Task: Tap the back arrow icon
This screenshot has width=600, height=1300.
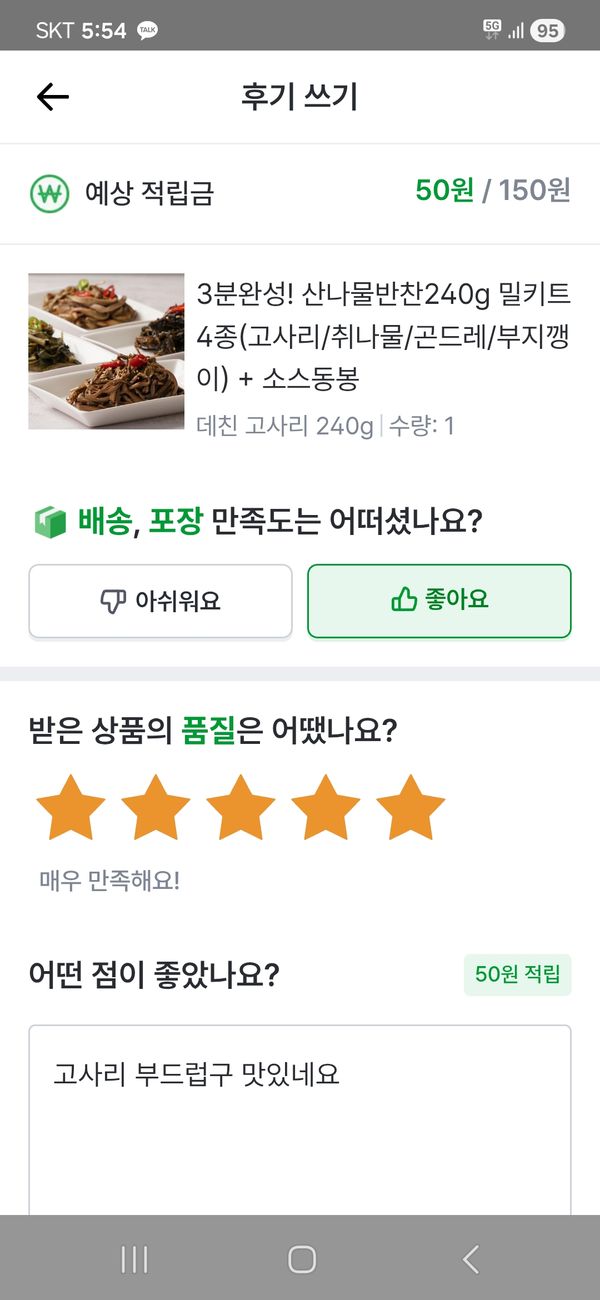Action: pyautogui.click(x=53, y=96)
